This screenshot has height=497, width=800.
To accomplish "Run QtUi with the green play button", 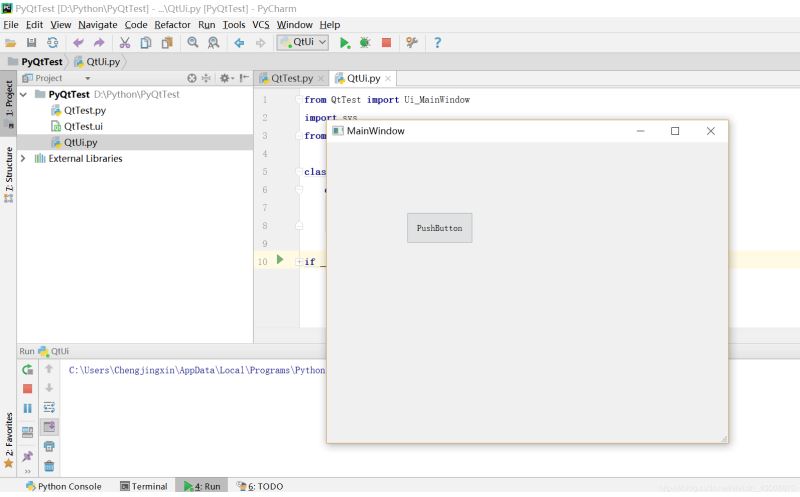I will pos(345,43).
